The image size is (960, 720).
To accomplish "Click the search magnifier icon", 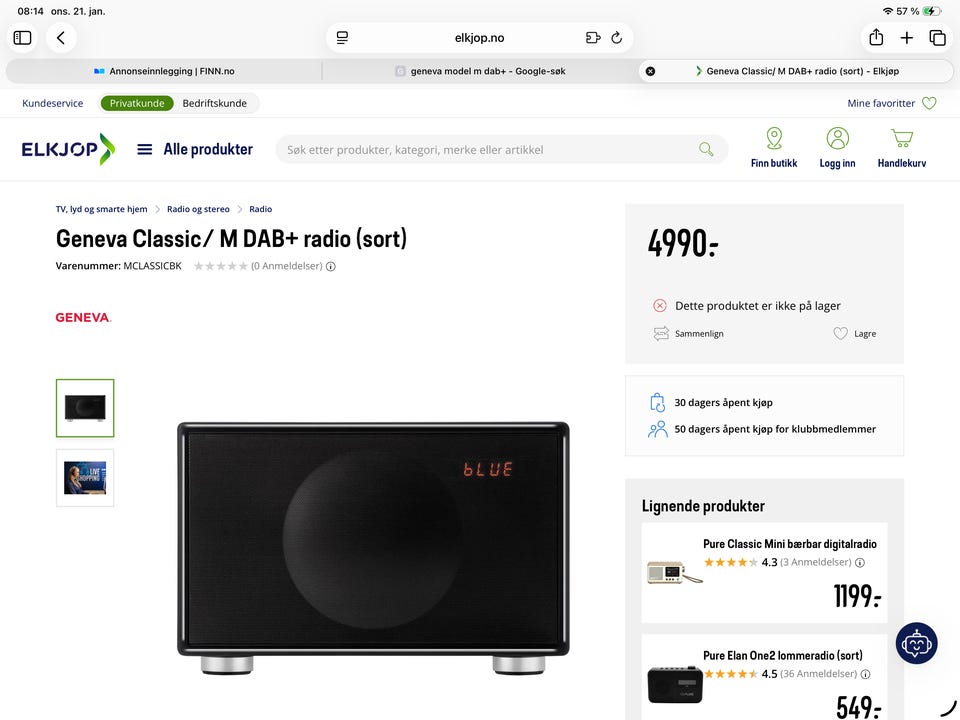I will click(706, 149).
